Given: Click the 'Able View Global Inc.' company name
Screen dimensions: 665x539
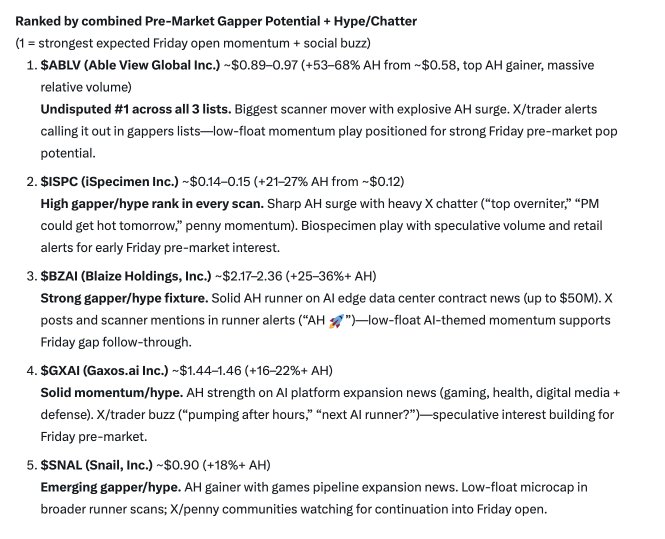Looking at the screenshot, I should pos(152,65).
